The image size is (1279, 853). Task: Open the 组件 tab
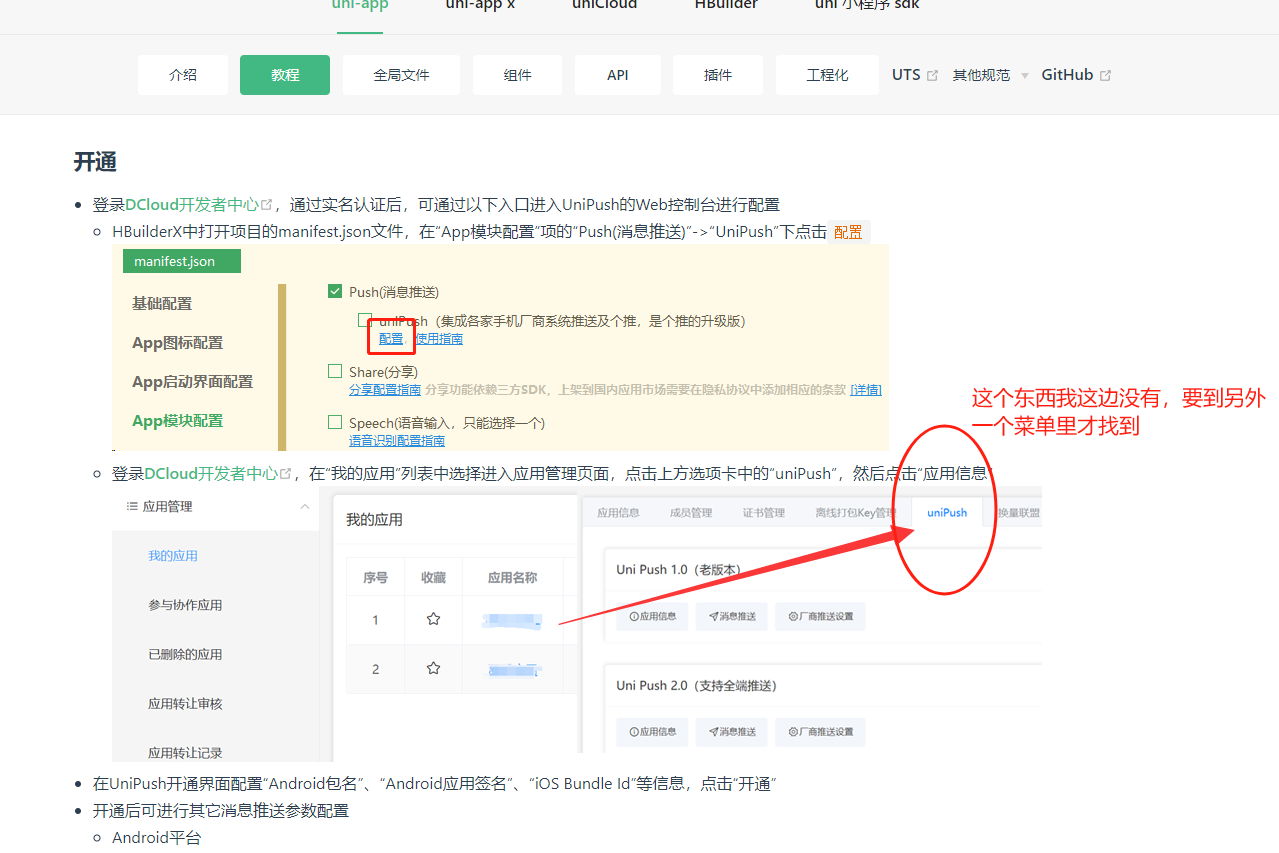(517, 75)
